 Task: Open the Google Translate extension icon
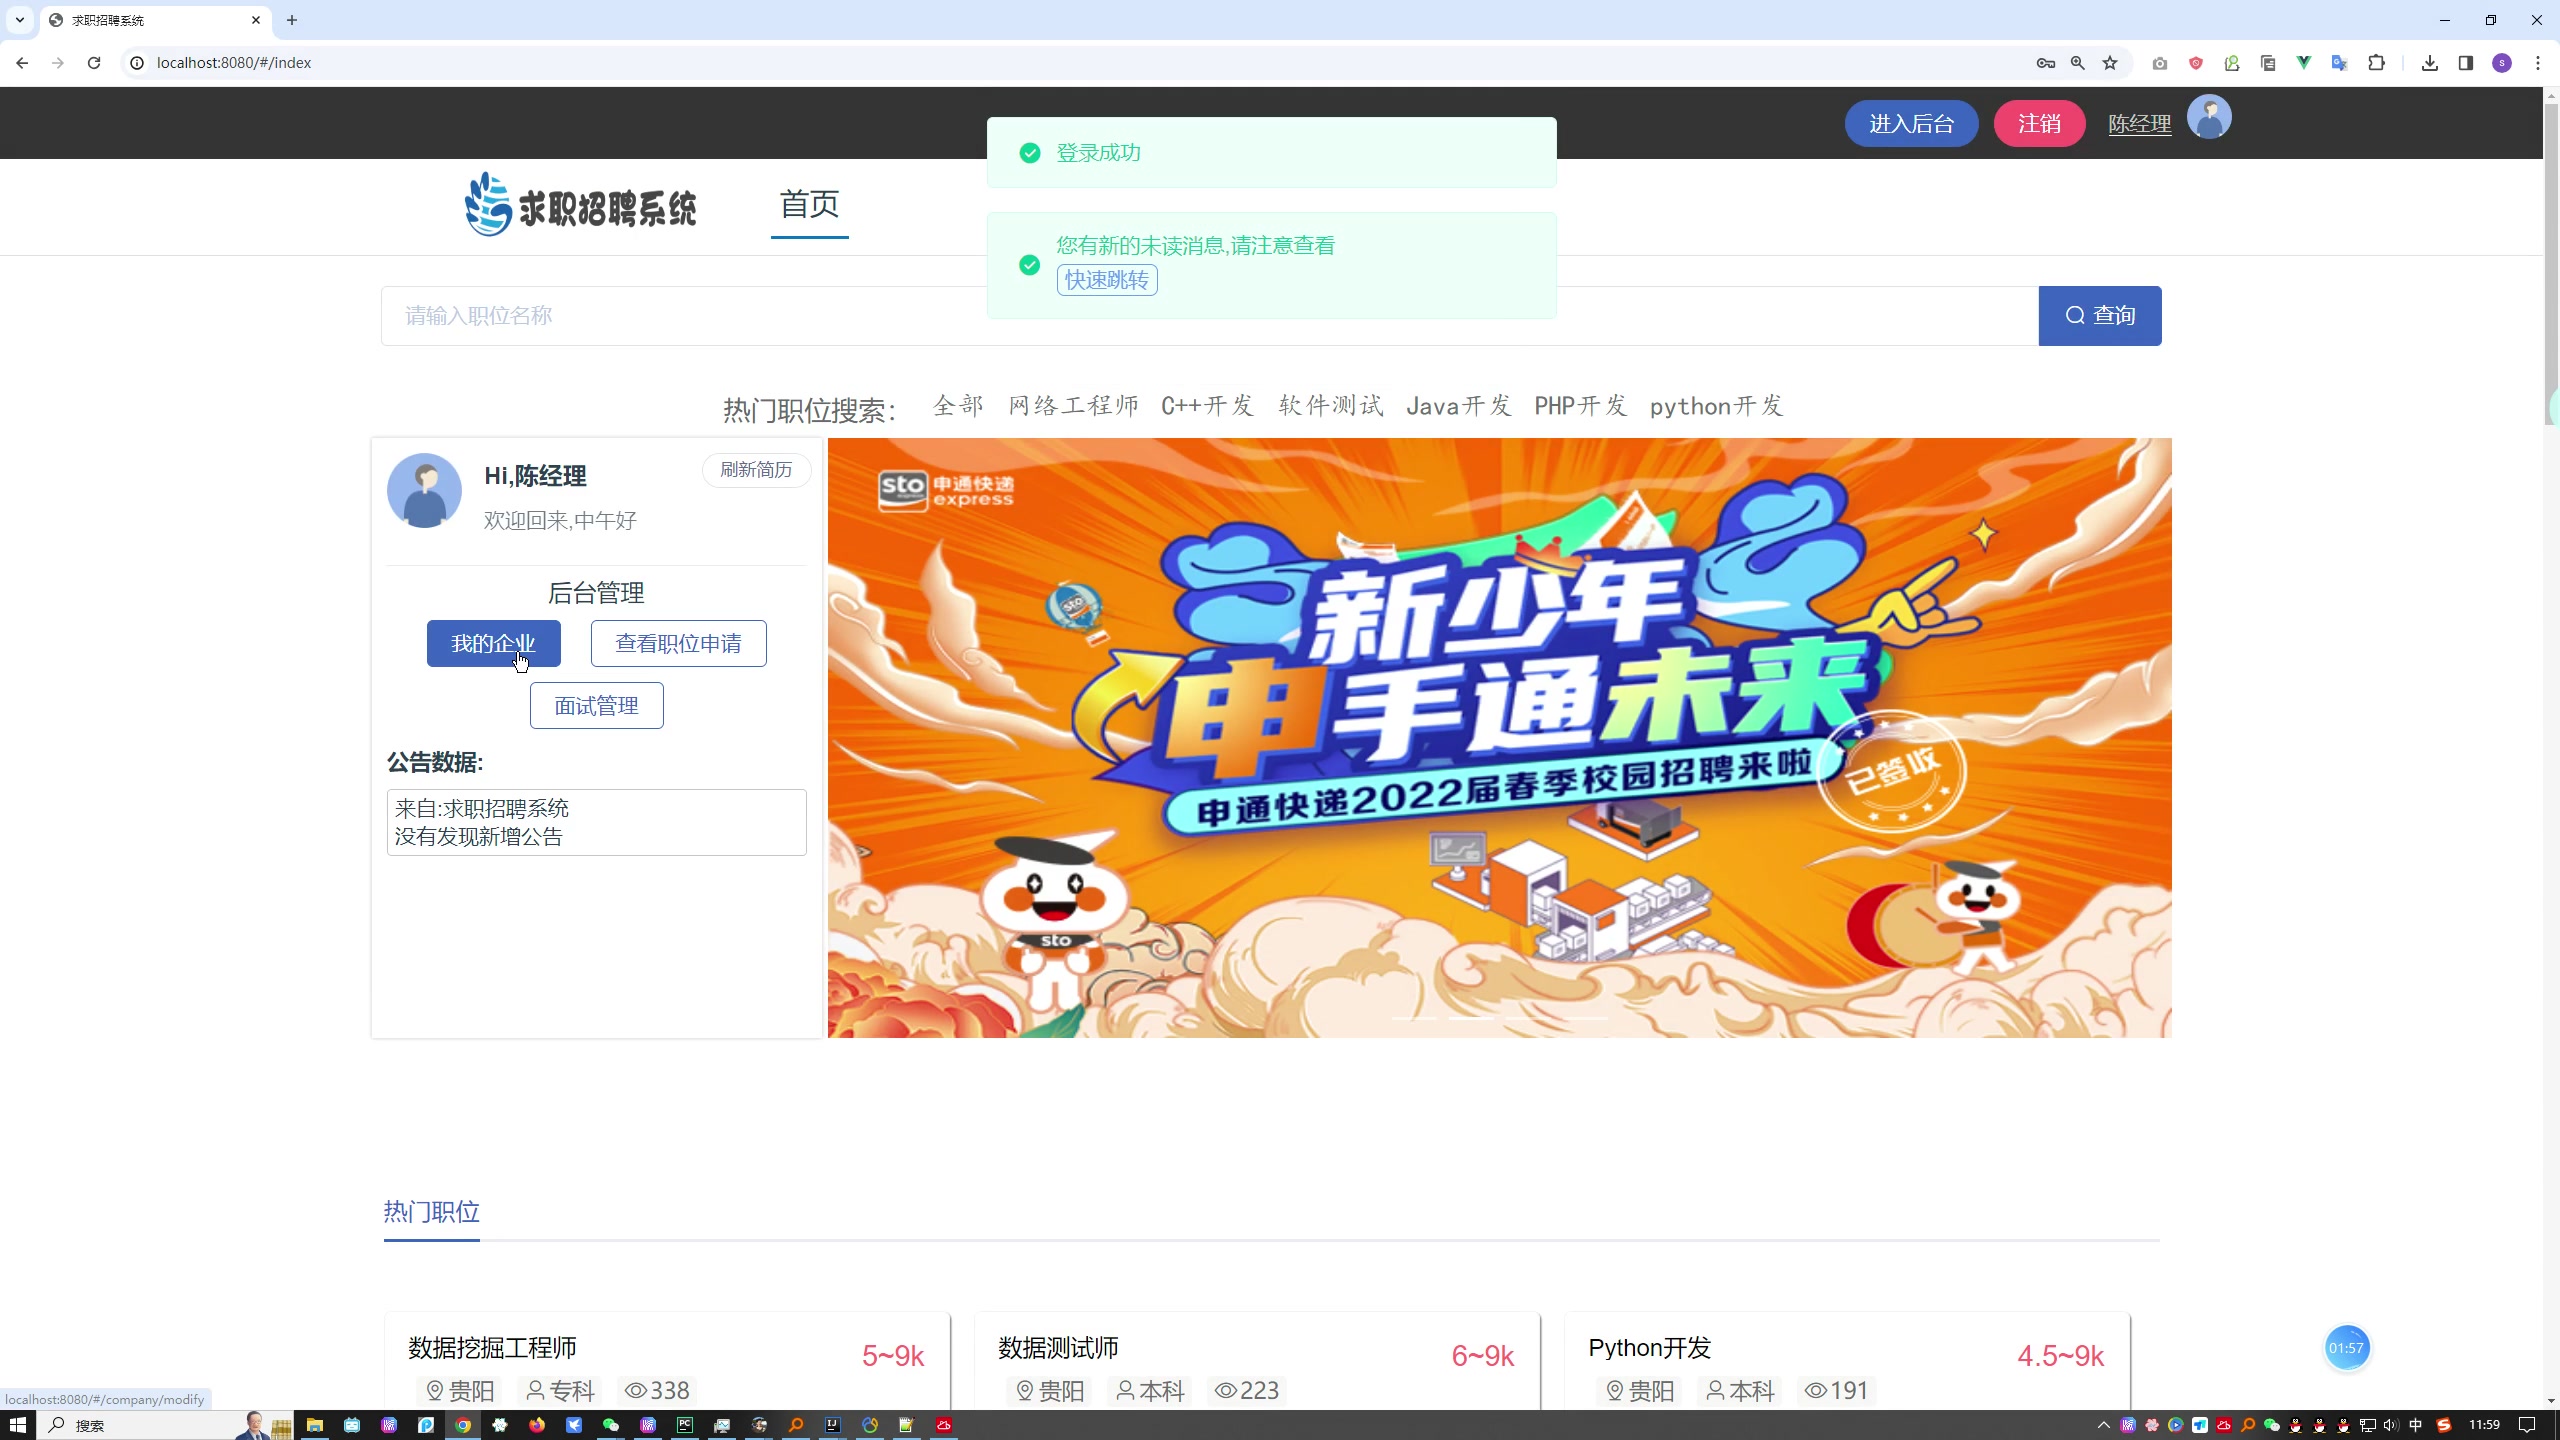pyautogui.click(x=2340, y=63)
